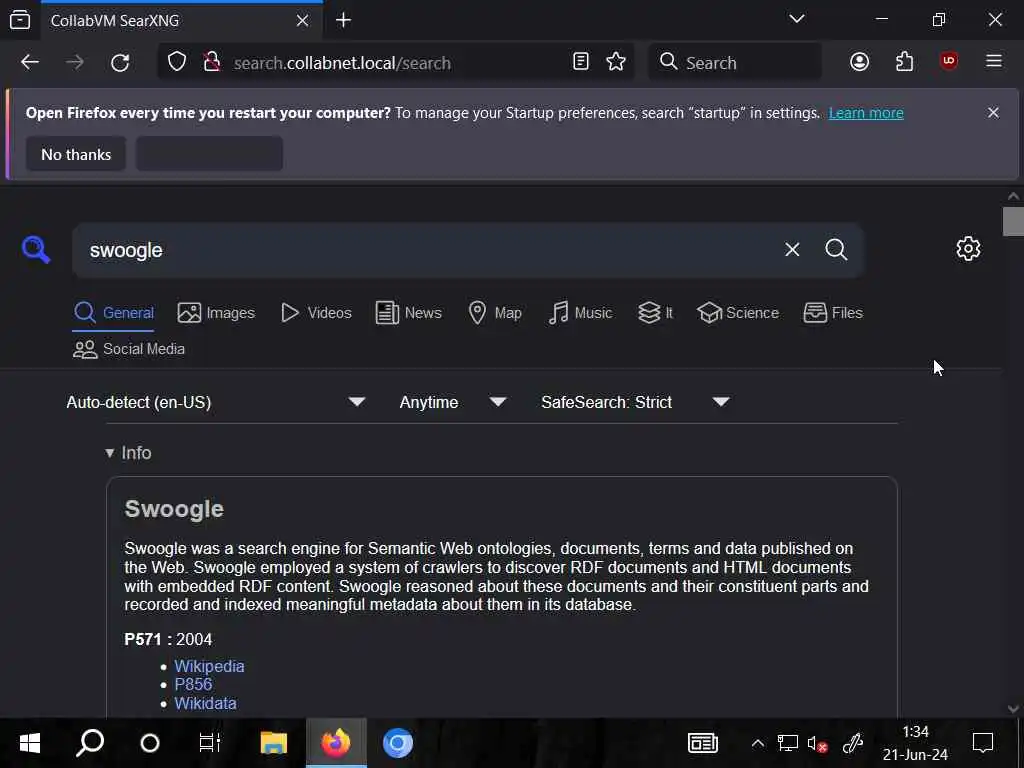Switch to the General category
Screen dimensions: 1024x768
(114, 313)
